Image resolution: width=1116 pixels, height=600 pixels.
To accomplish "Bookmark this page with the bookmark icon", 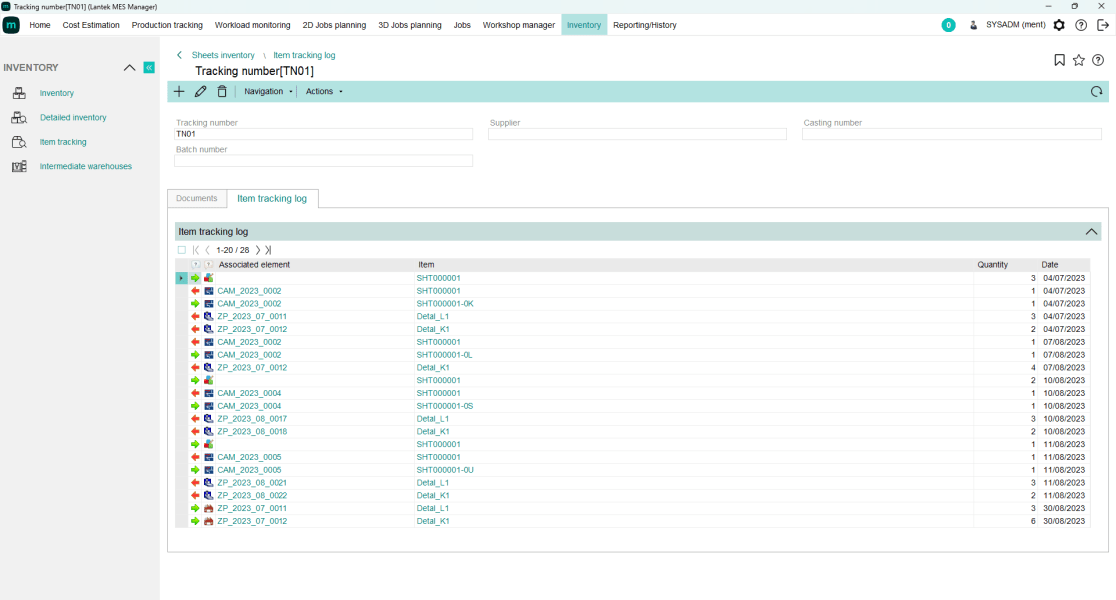I will pos(1059,60).
